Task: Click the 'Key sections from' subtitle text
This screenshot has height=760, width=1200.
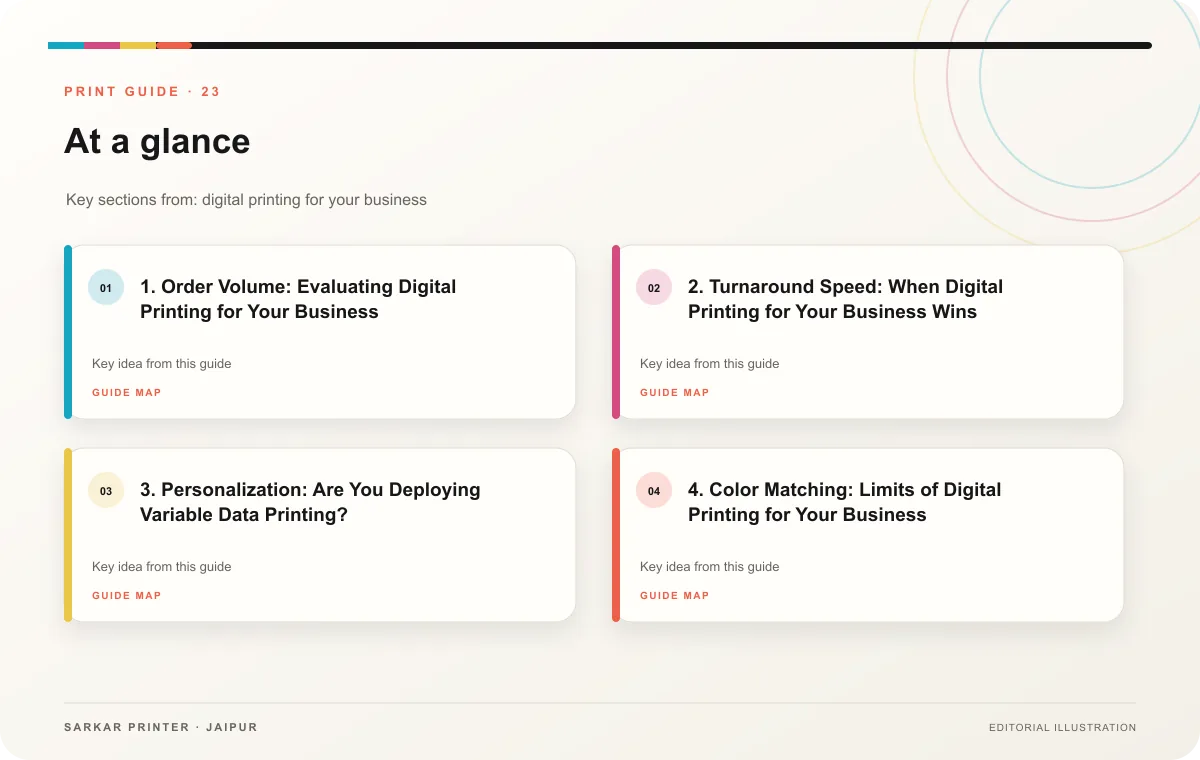Action: point(246,200)
